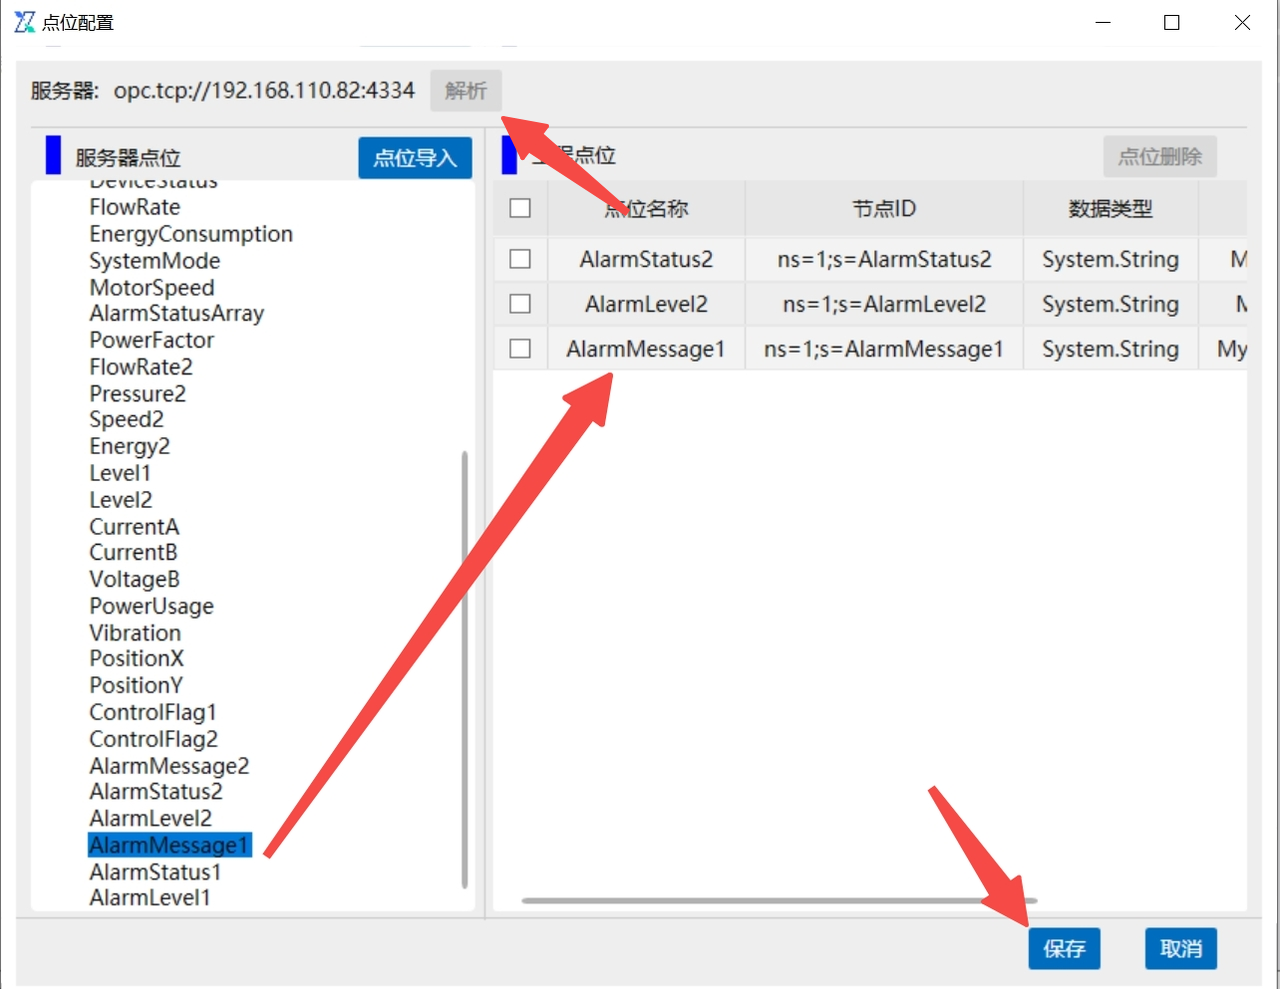The width and height of the screenshot is (1280, 989).
Task: Select AlarmStatus1 in server point list
Action: (x=155, y=872)
